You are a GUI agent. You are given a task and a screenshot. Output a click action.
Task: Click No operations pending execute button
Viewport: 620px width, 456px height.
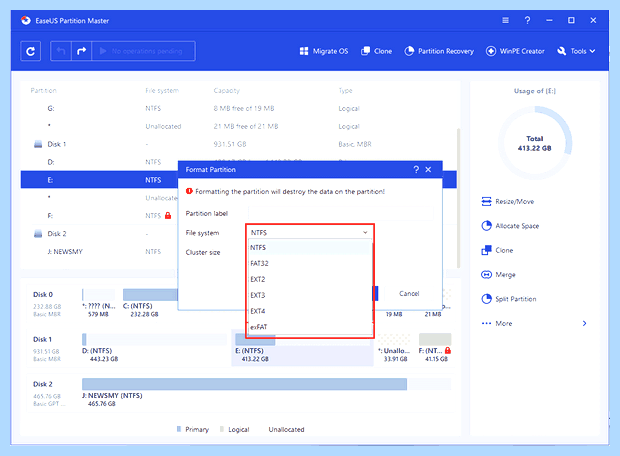click(144, 51)
